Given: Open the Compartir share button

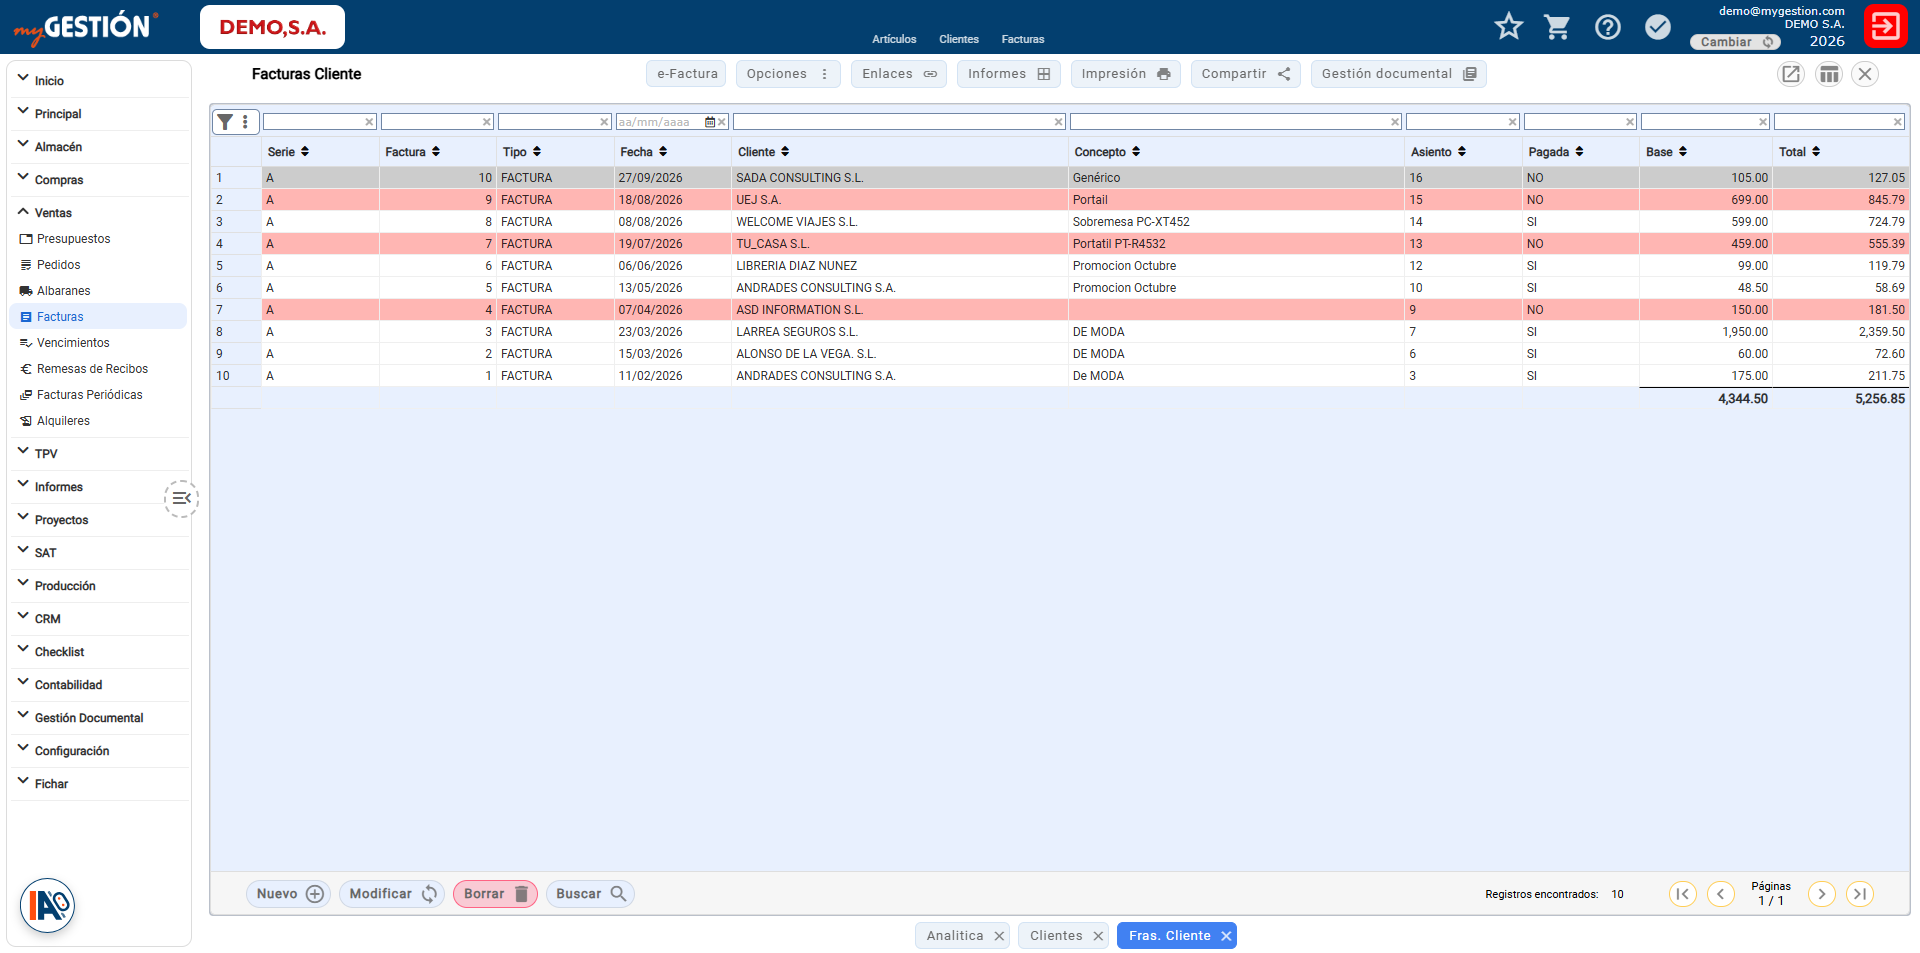Looking at the screenshot, I should pyautogui.click(x=1245, y=74).
